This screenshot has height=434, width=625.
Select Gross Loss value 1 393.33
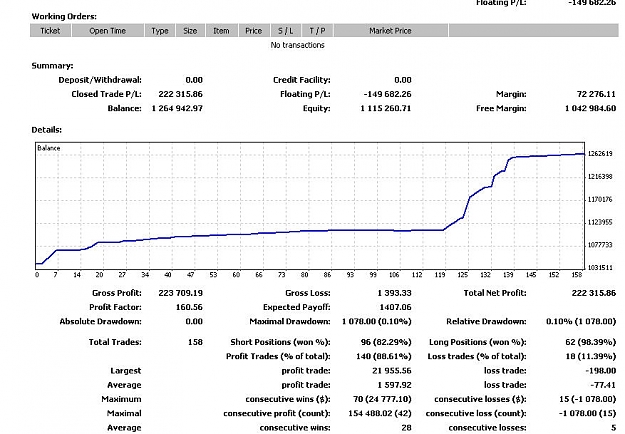coord(395,293)
